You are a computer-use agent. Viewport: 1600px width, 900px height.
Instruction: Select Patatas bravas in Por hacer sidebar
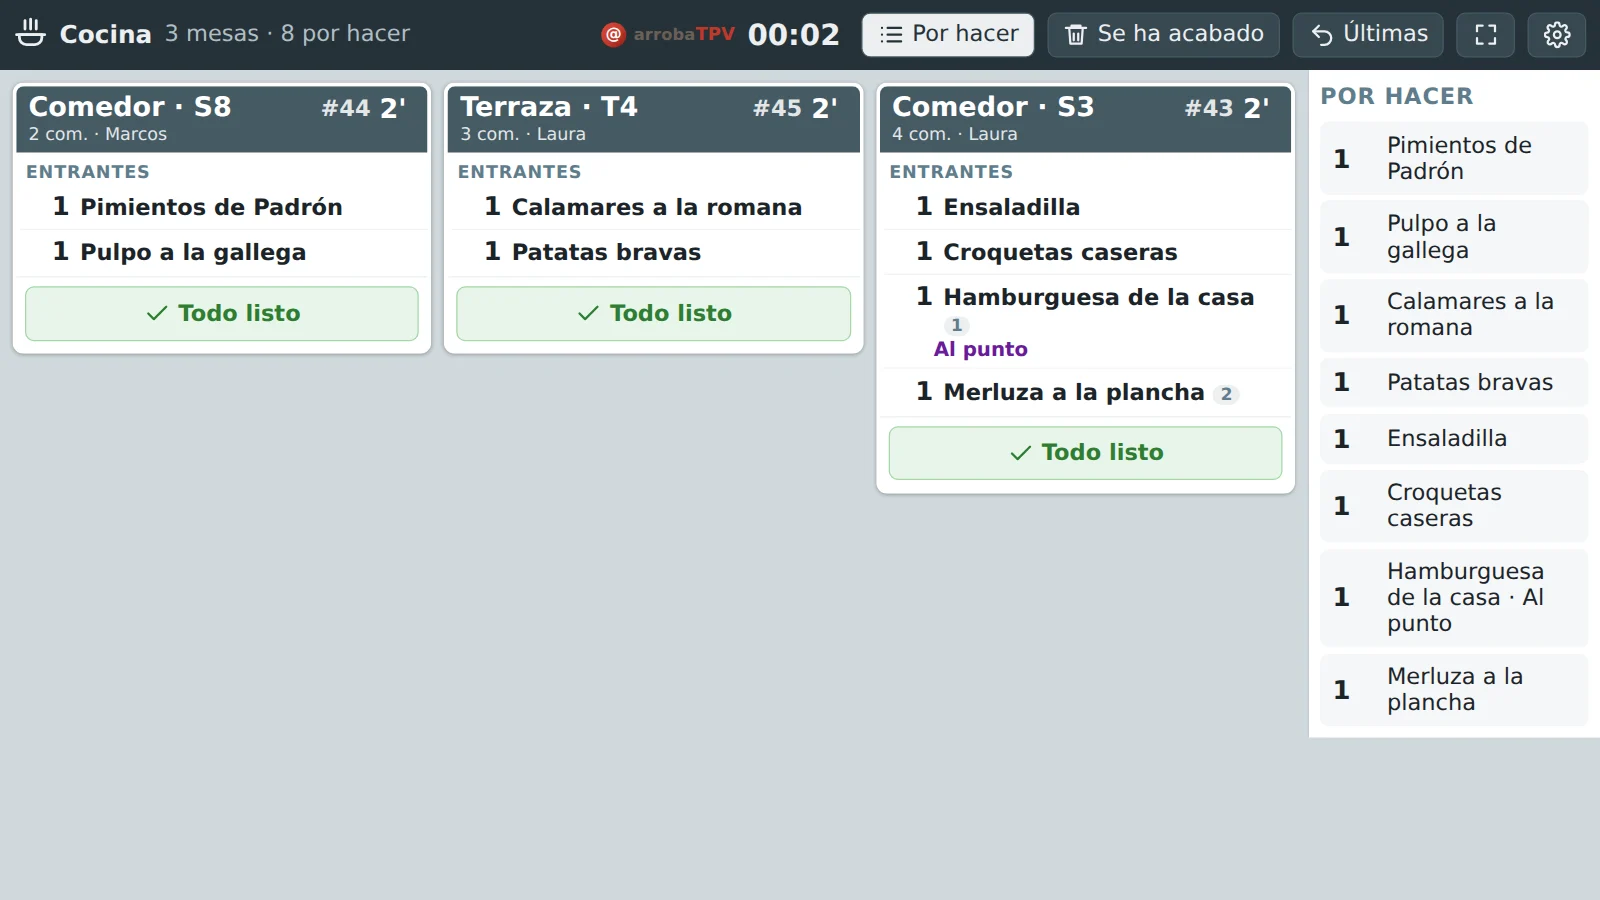click(1454, 382)
